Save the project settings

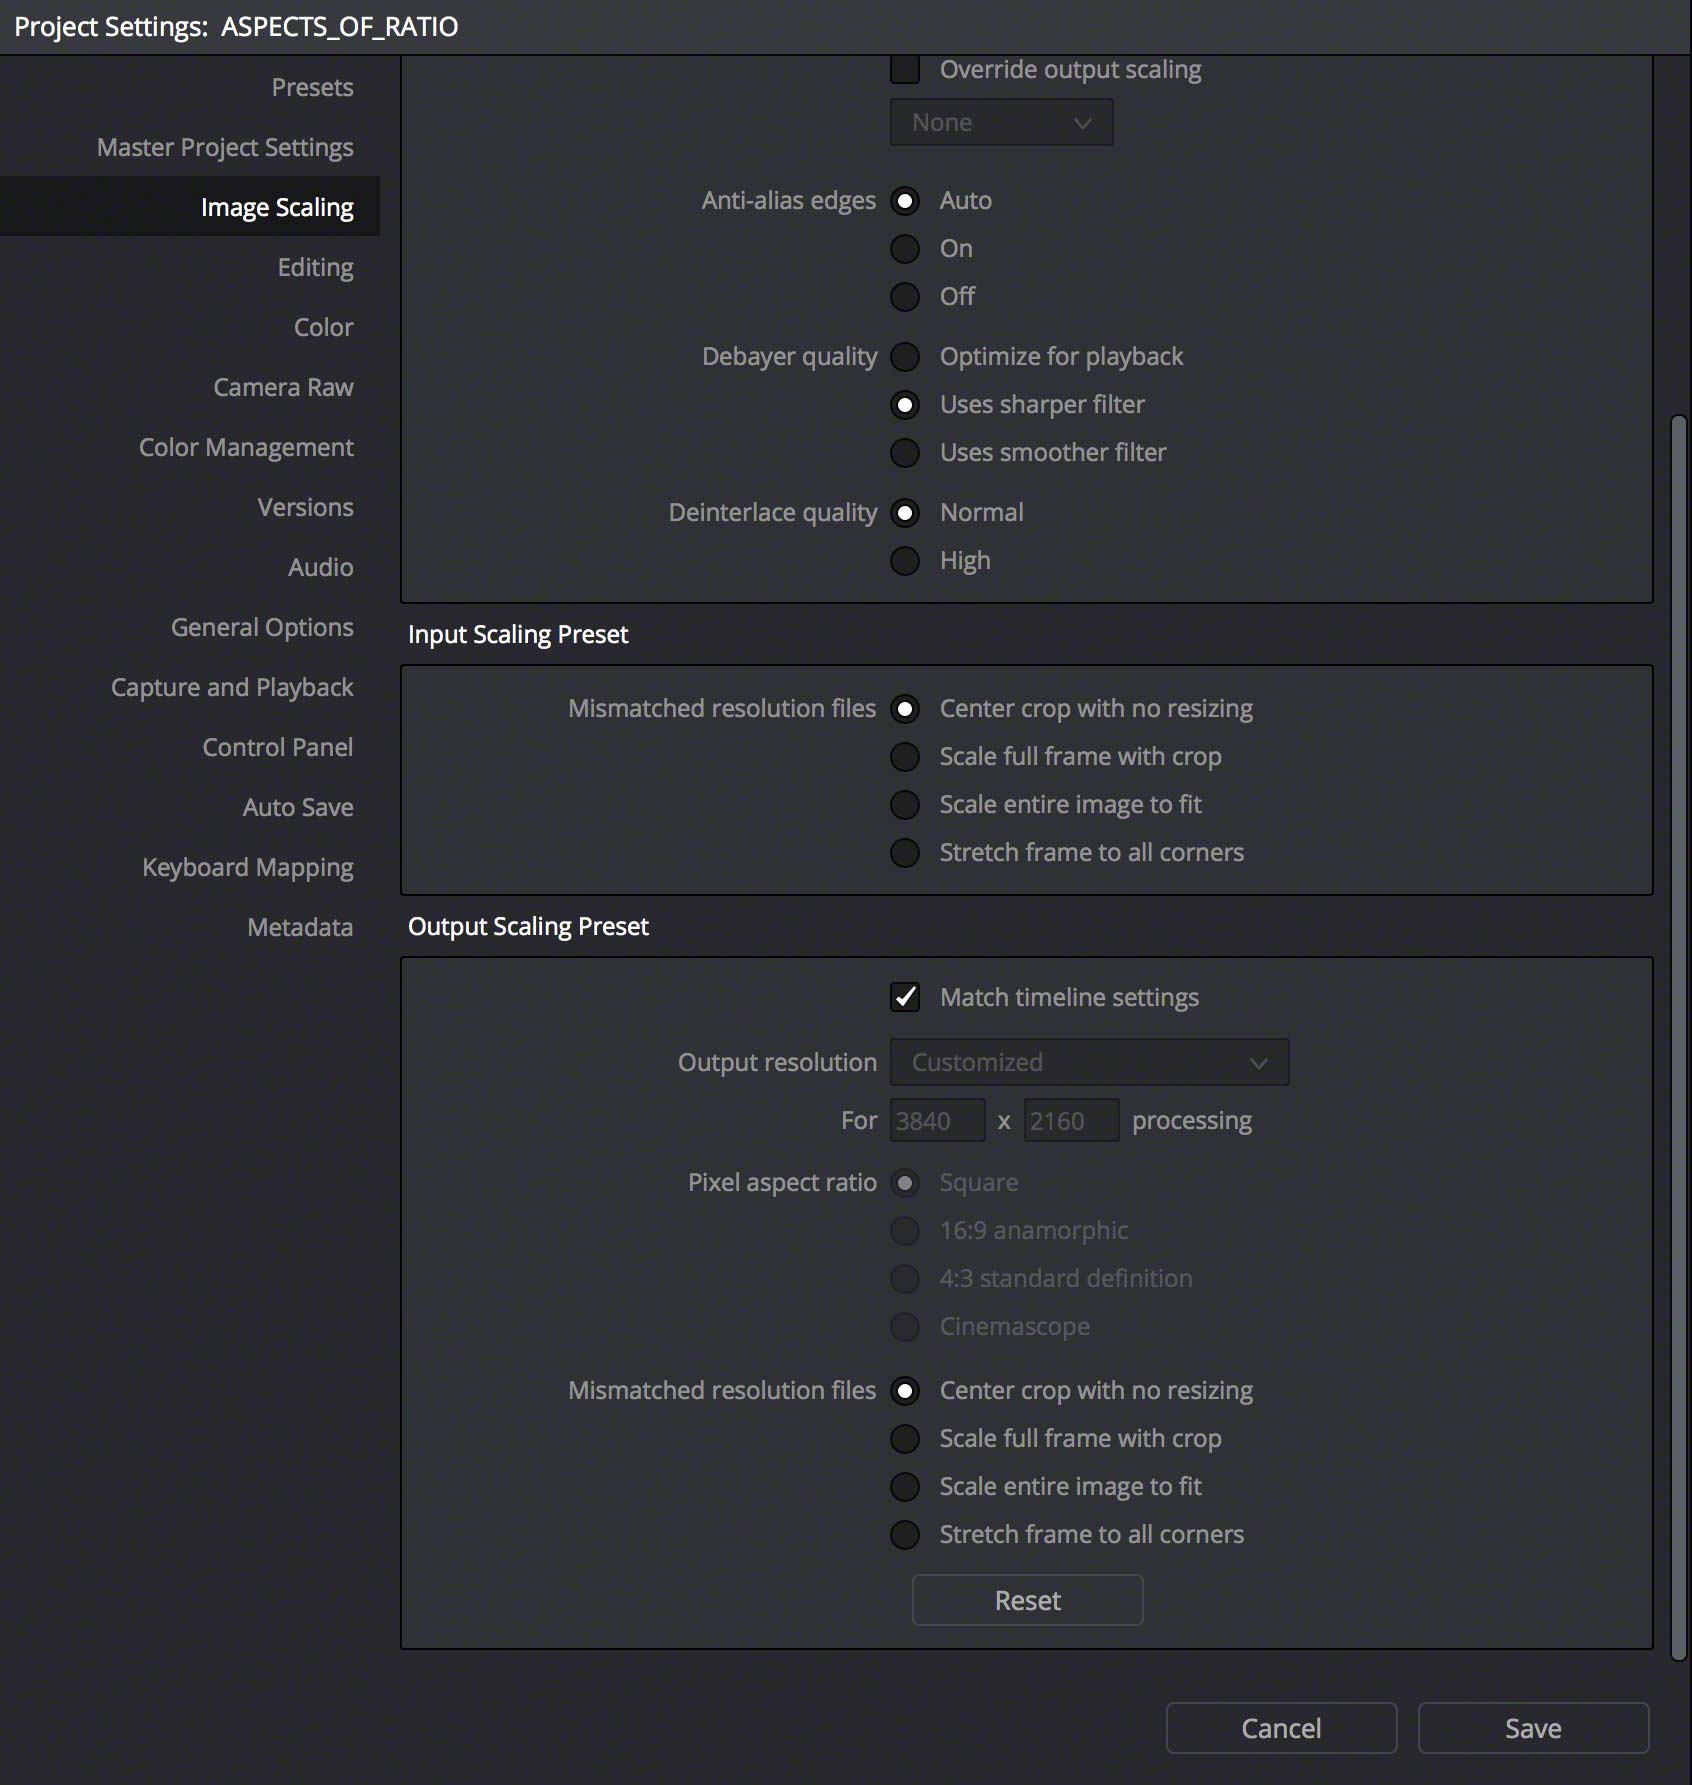1533,1728
